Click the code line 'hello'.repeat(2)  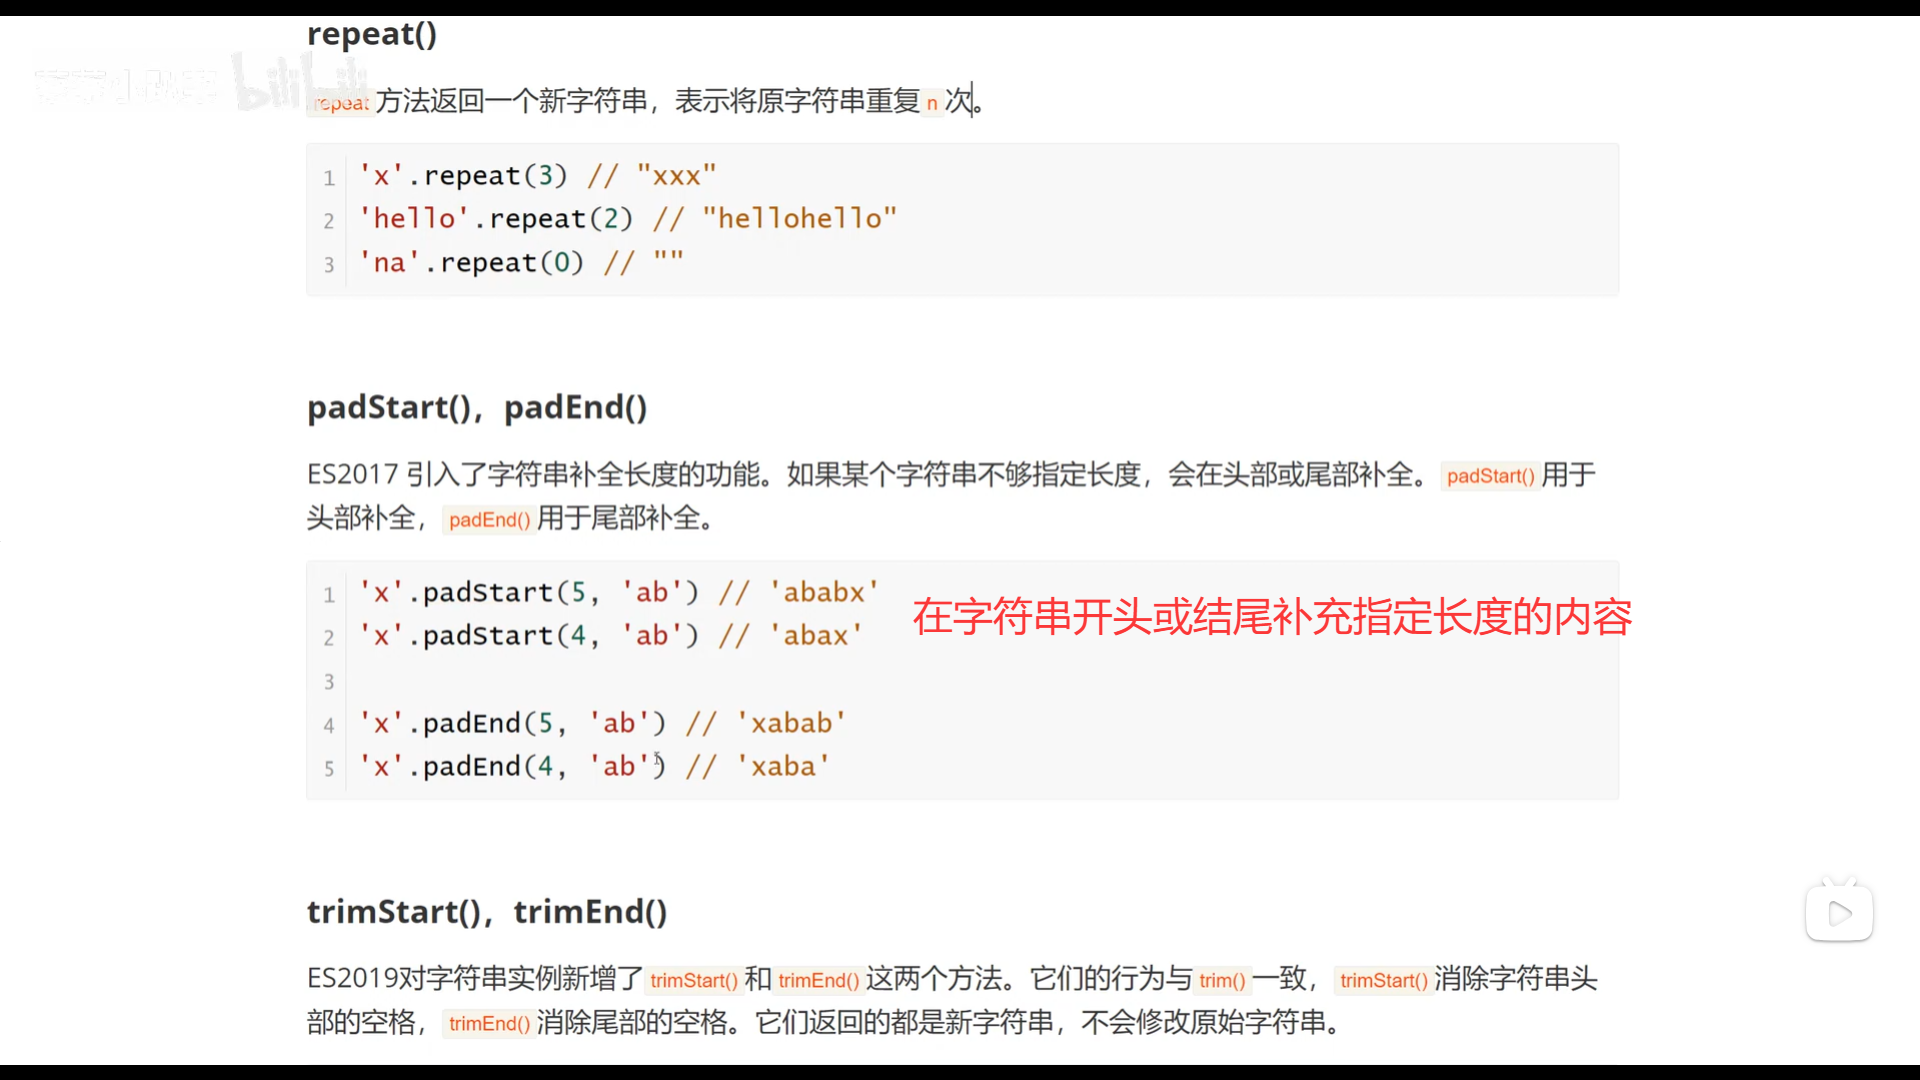(x=497, y=219)
